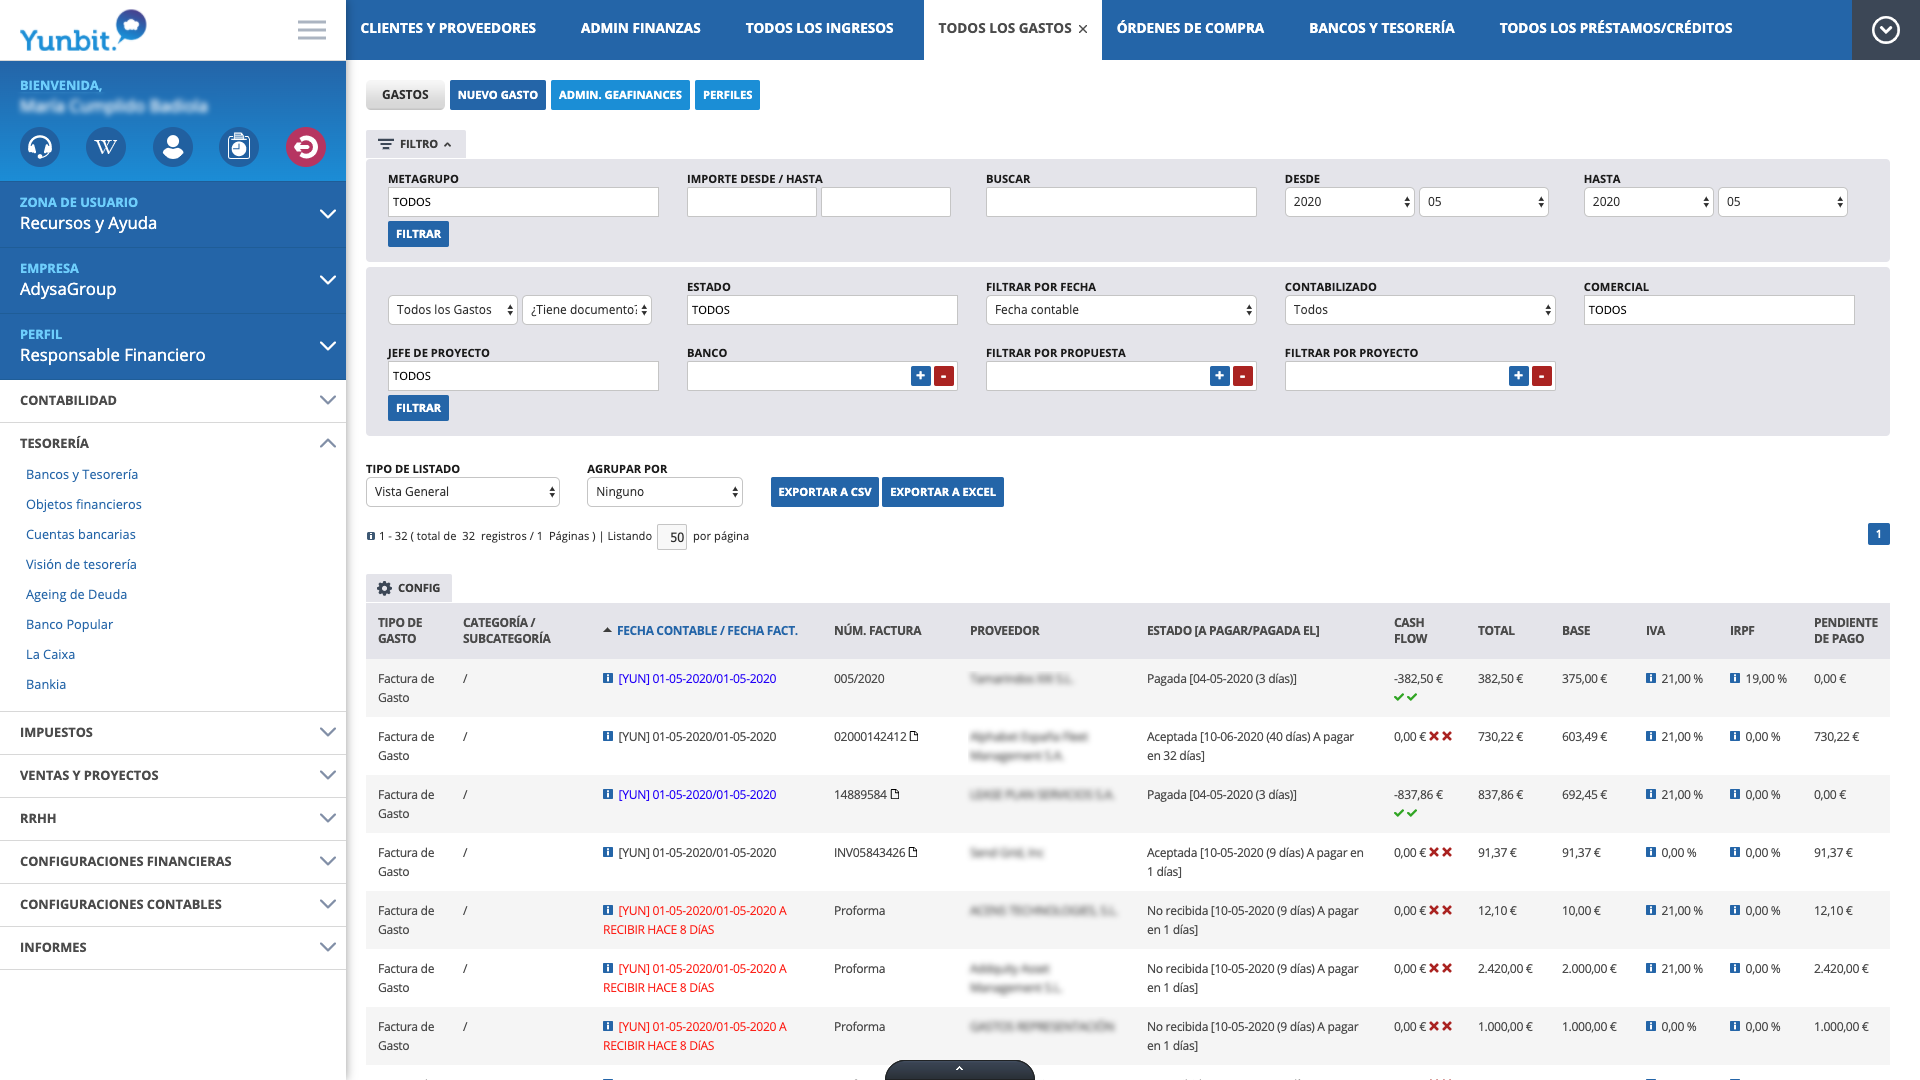The height and width of the screenshot is (1080, 1920).
Task: Switch to Todos los Ingresos tab
Action: pyautogui.click(x=820, y=29)
